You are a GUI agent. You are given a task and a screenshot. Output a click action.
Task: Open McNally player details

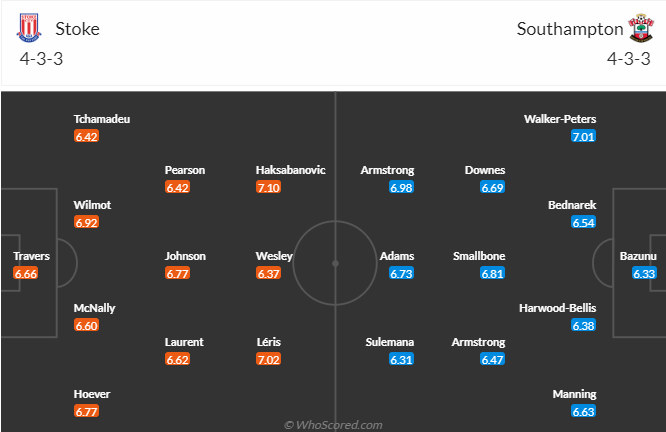tap(94, 308)
